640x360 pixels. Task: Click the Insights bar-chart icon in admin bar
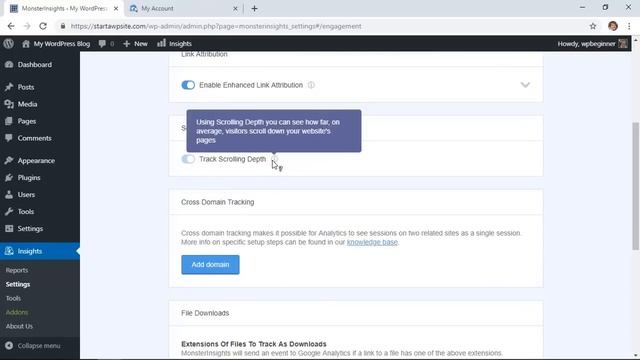[162, 43]
